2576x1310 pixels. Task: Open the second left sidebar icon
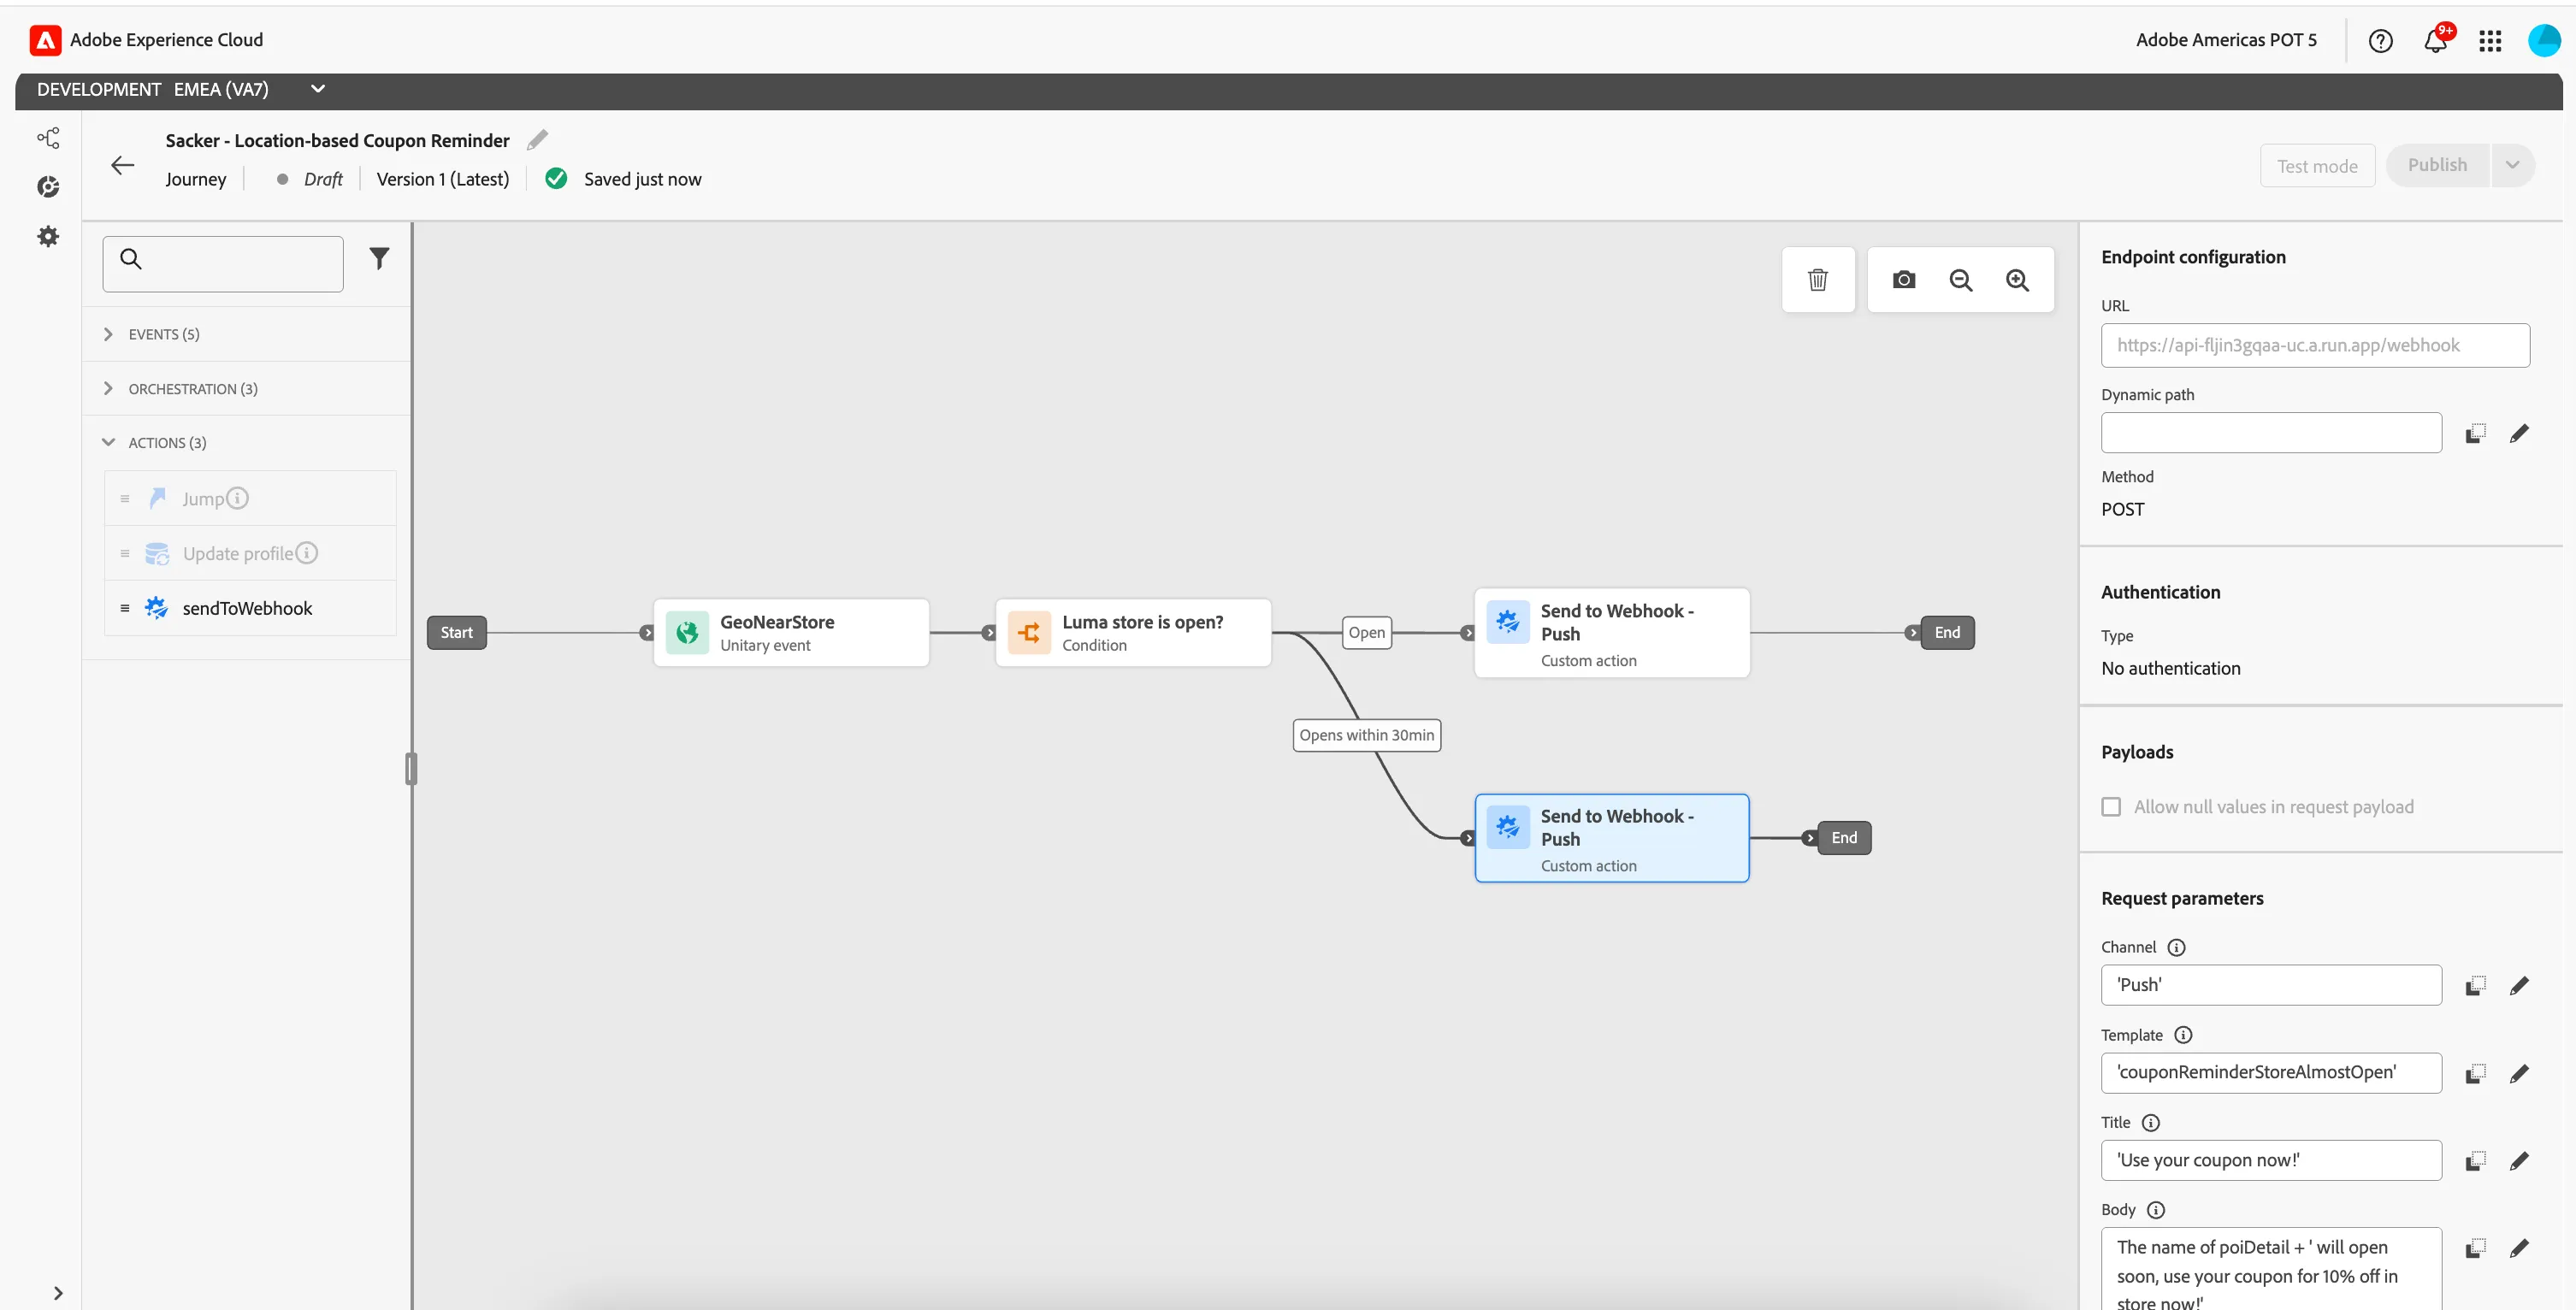pos(48,187)
